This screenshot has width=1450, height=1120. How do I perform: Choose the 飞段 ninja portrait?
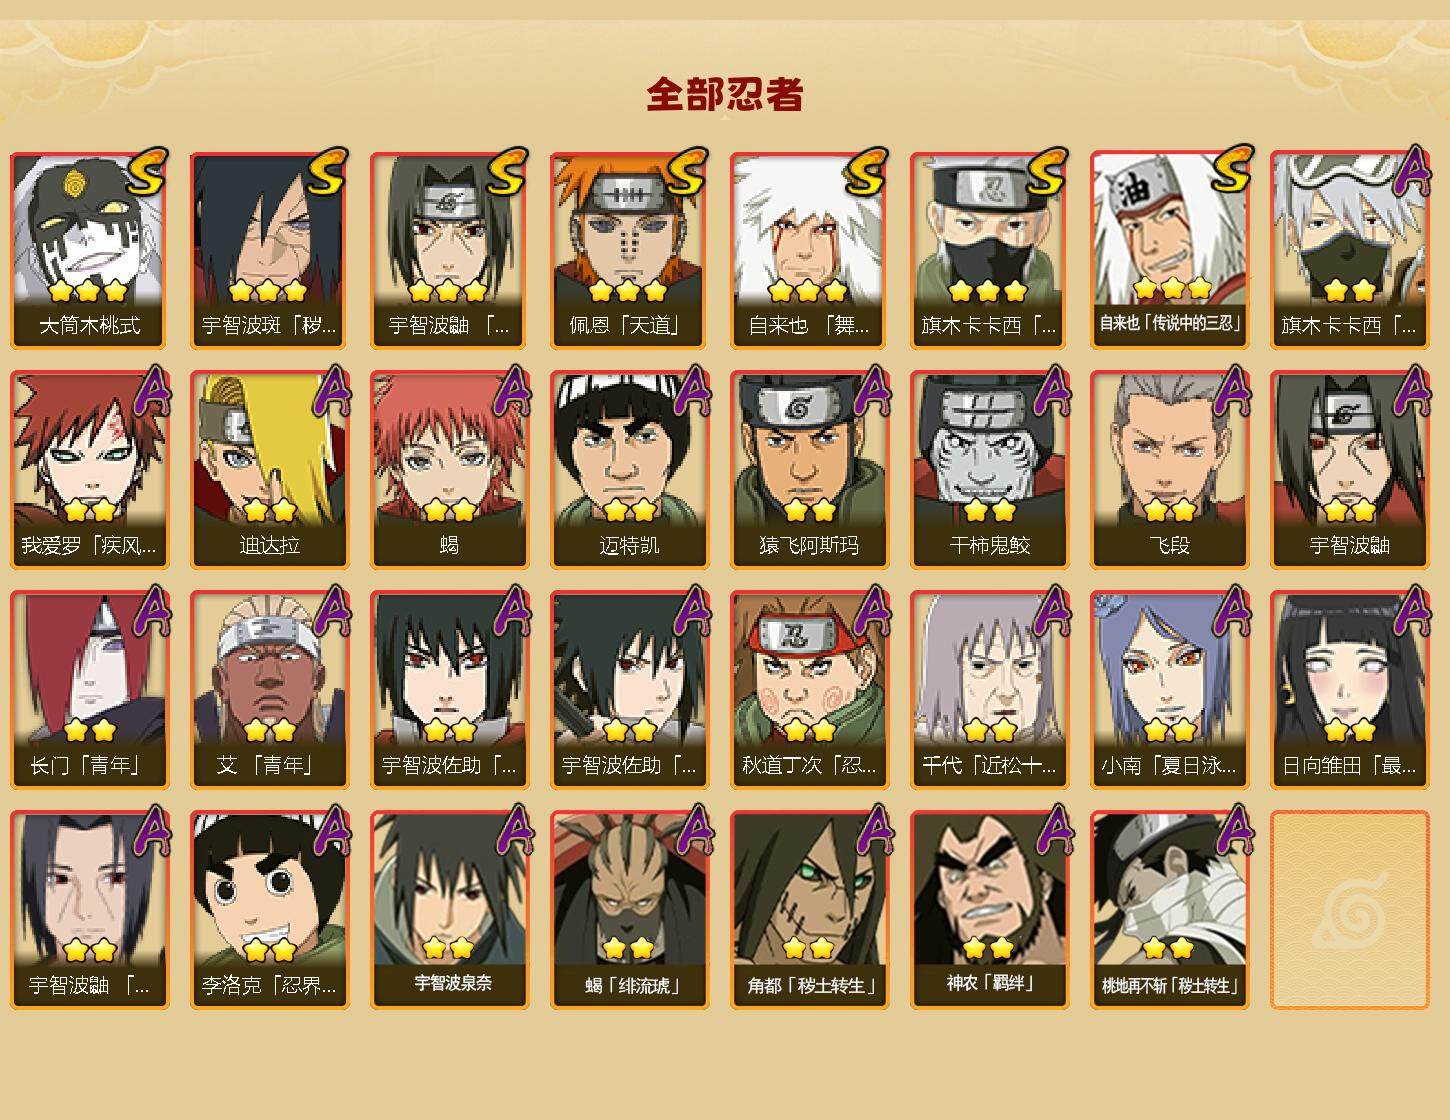tap(1169, 470)
